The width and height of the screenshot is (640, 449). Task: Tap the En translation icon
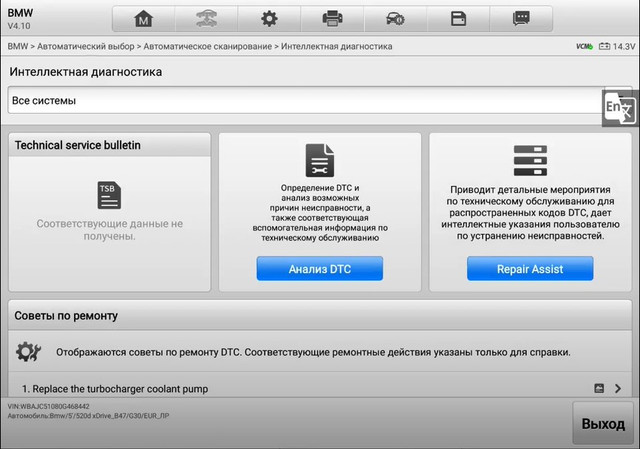click(x=618, y=108)
